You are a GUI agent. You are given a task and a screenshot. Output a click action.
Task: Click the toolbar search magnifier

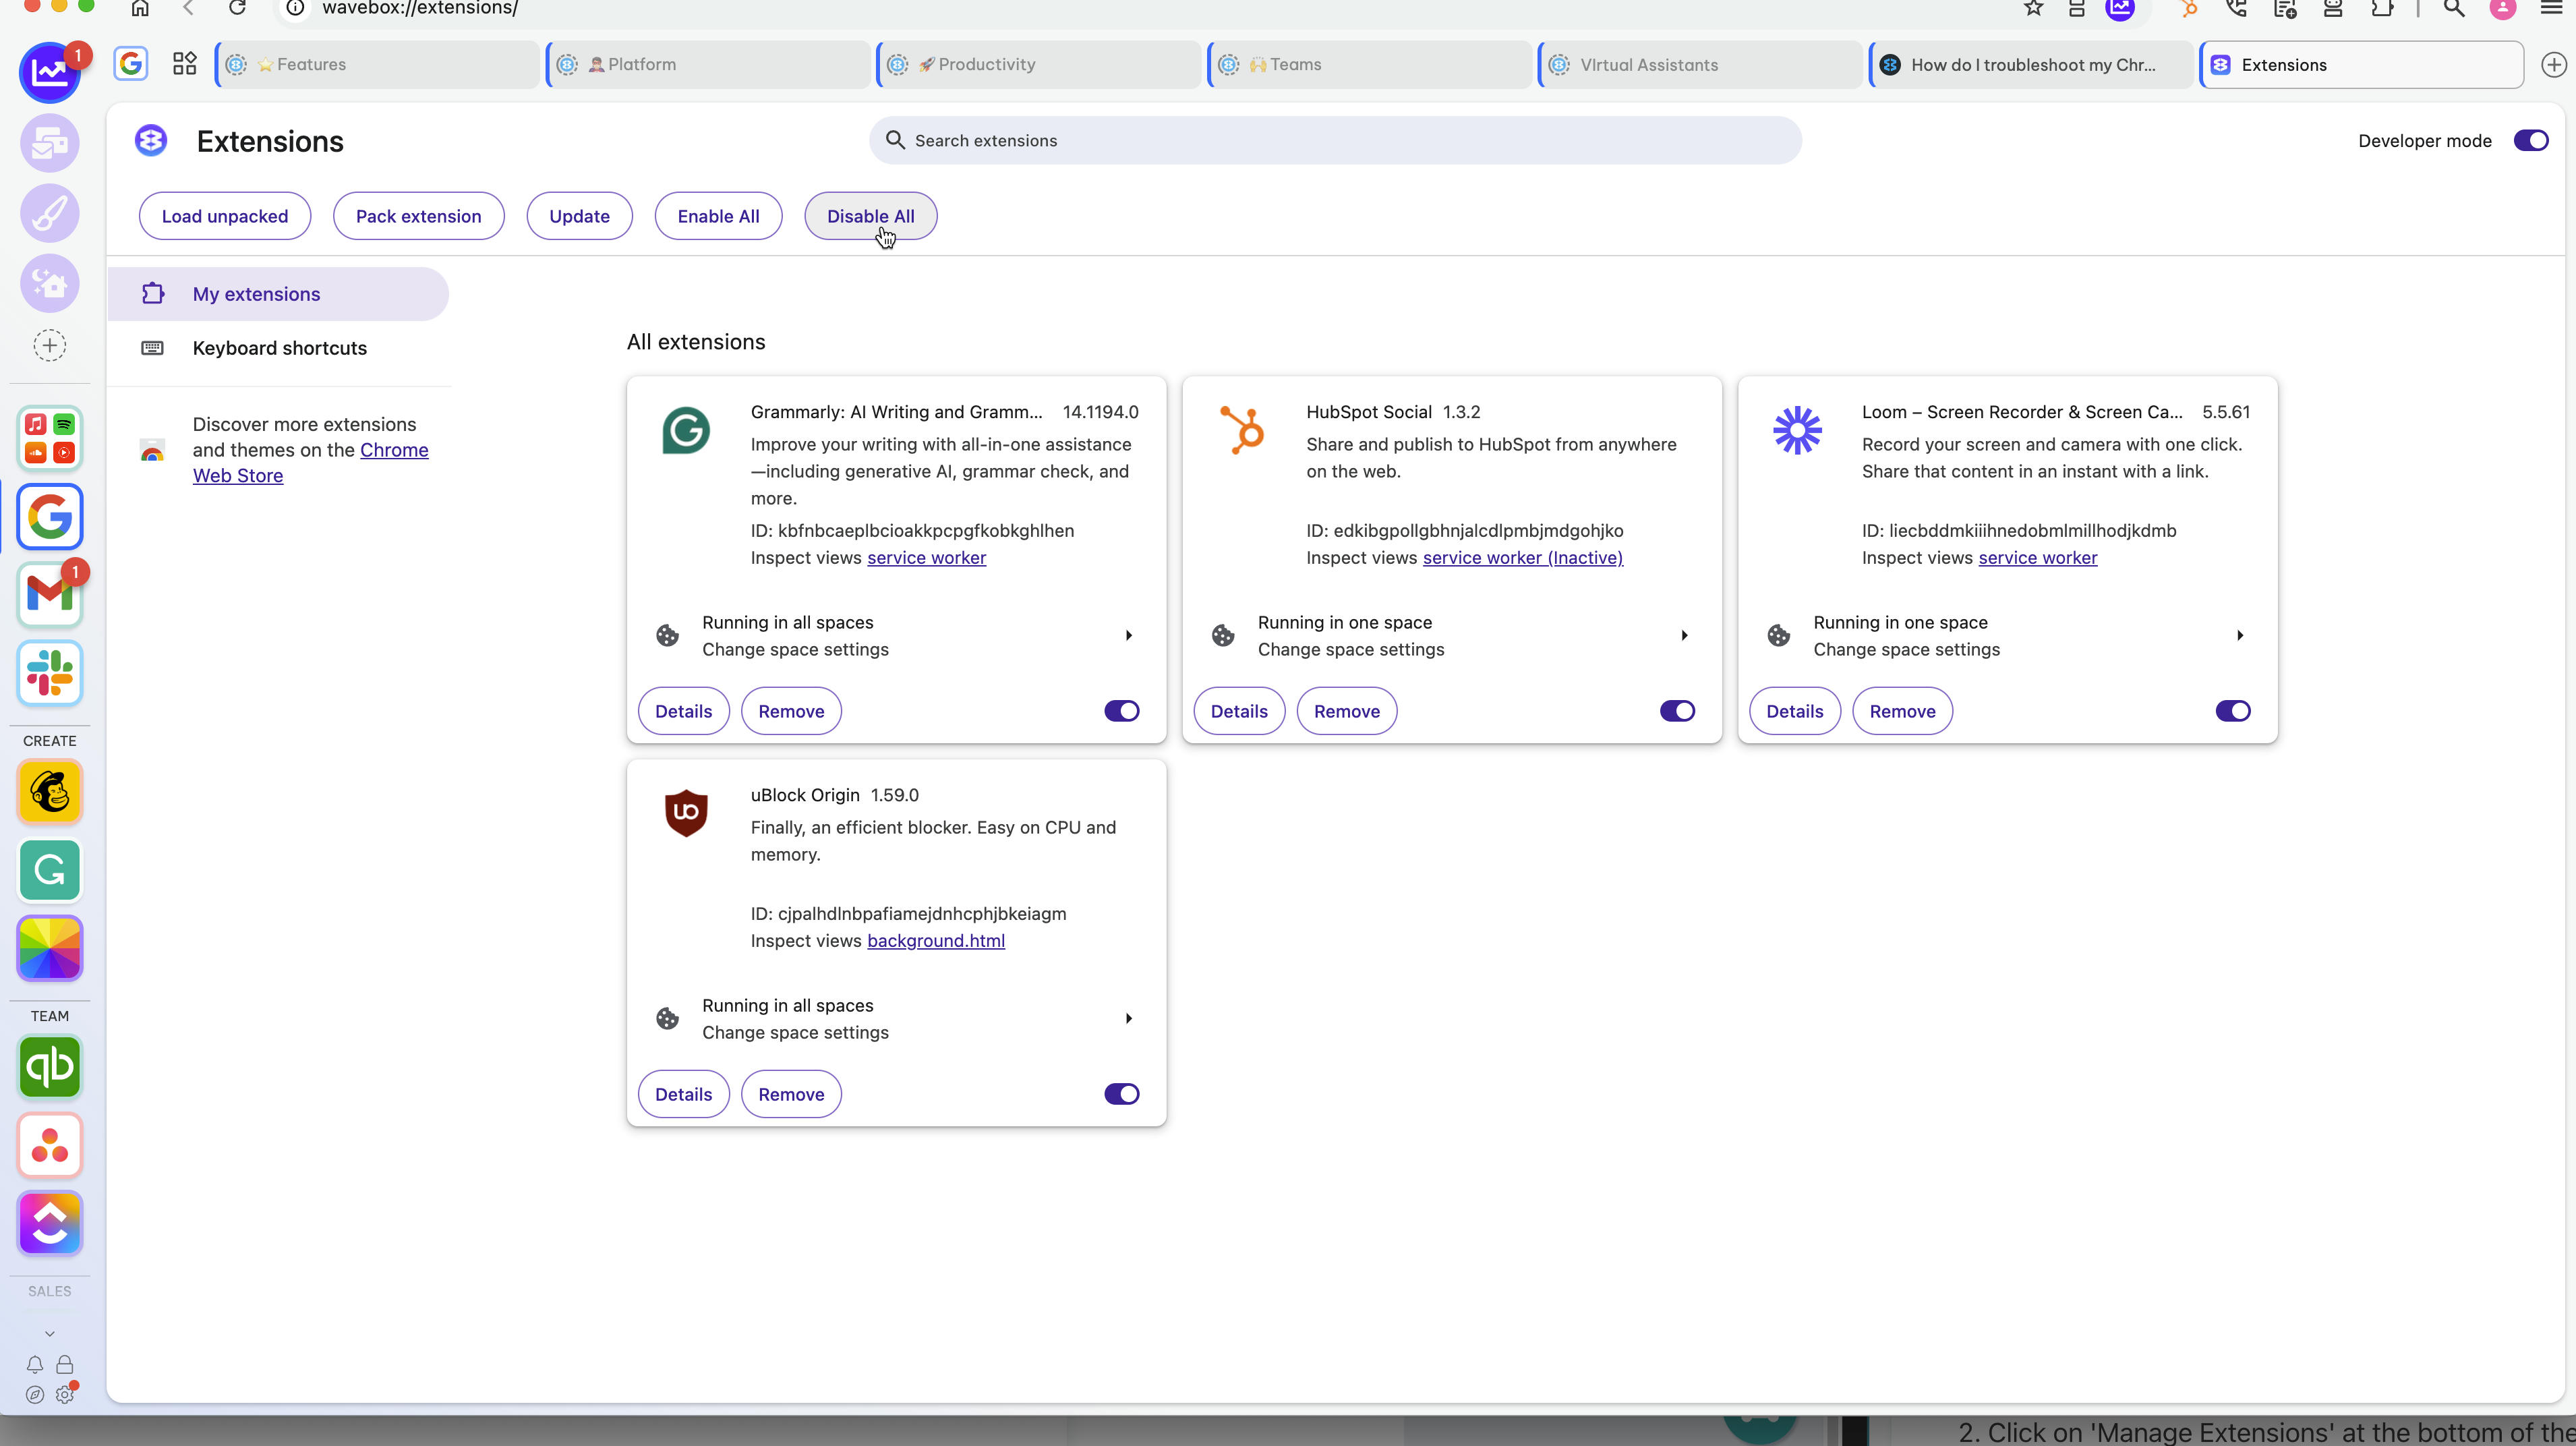pyautogui.click(x=2454, y=8)
